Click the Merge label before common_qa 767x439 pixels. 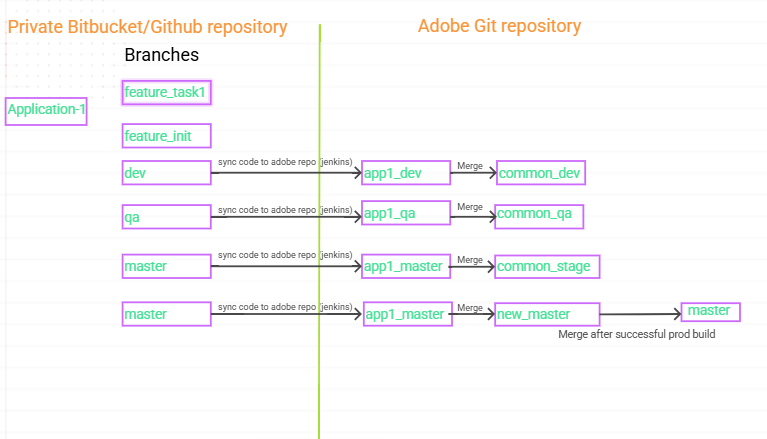[470, 207]
